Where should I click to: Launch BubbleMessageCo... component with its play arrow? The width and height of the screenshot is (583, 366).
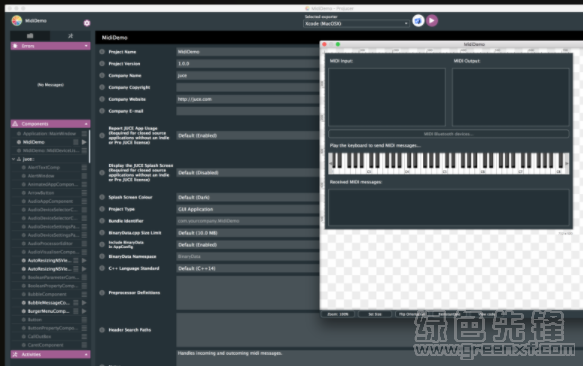tap(84, 303)
